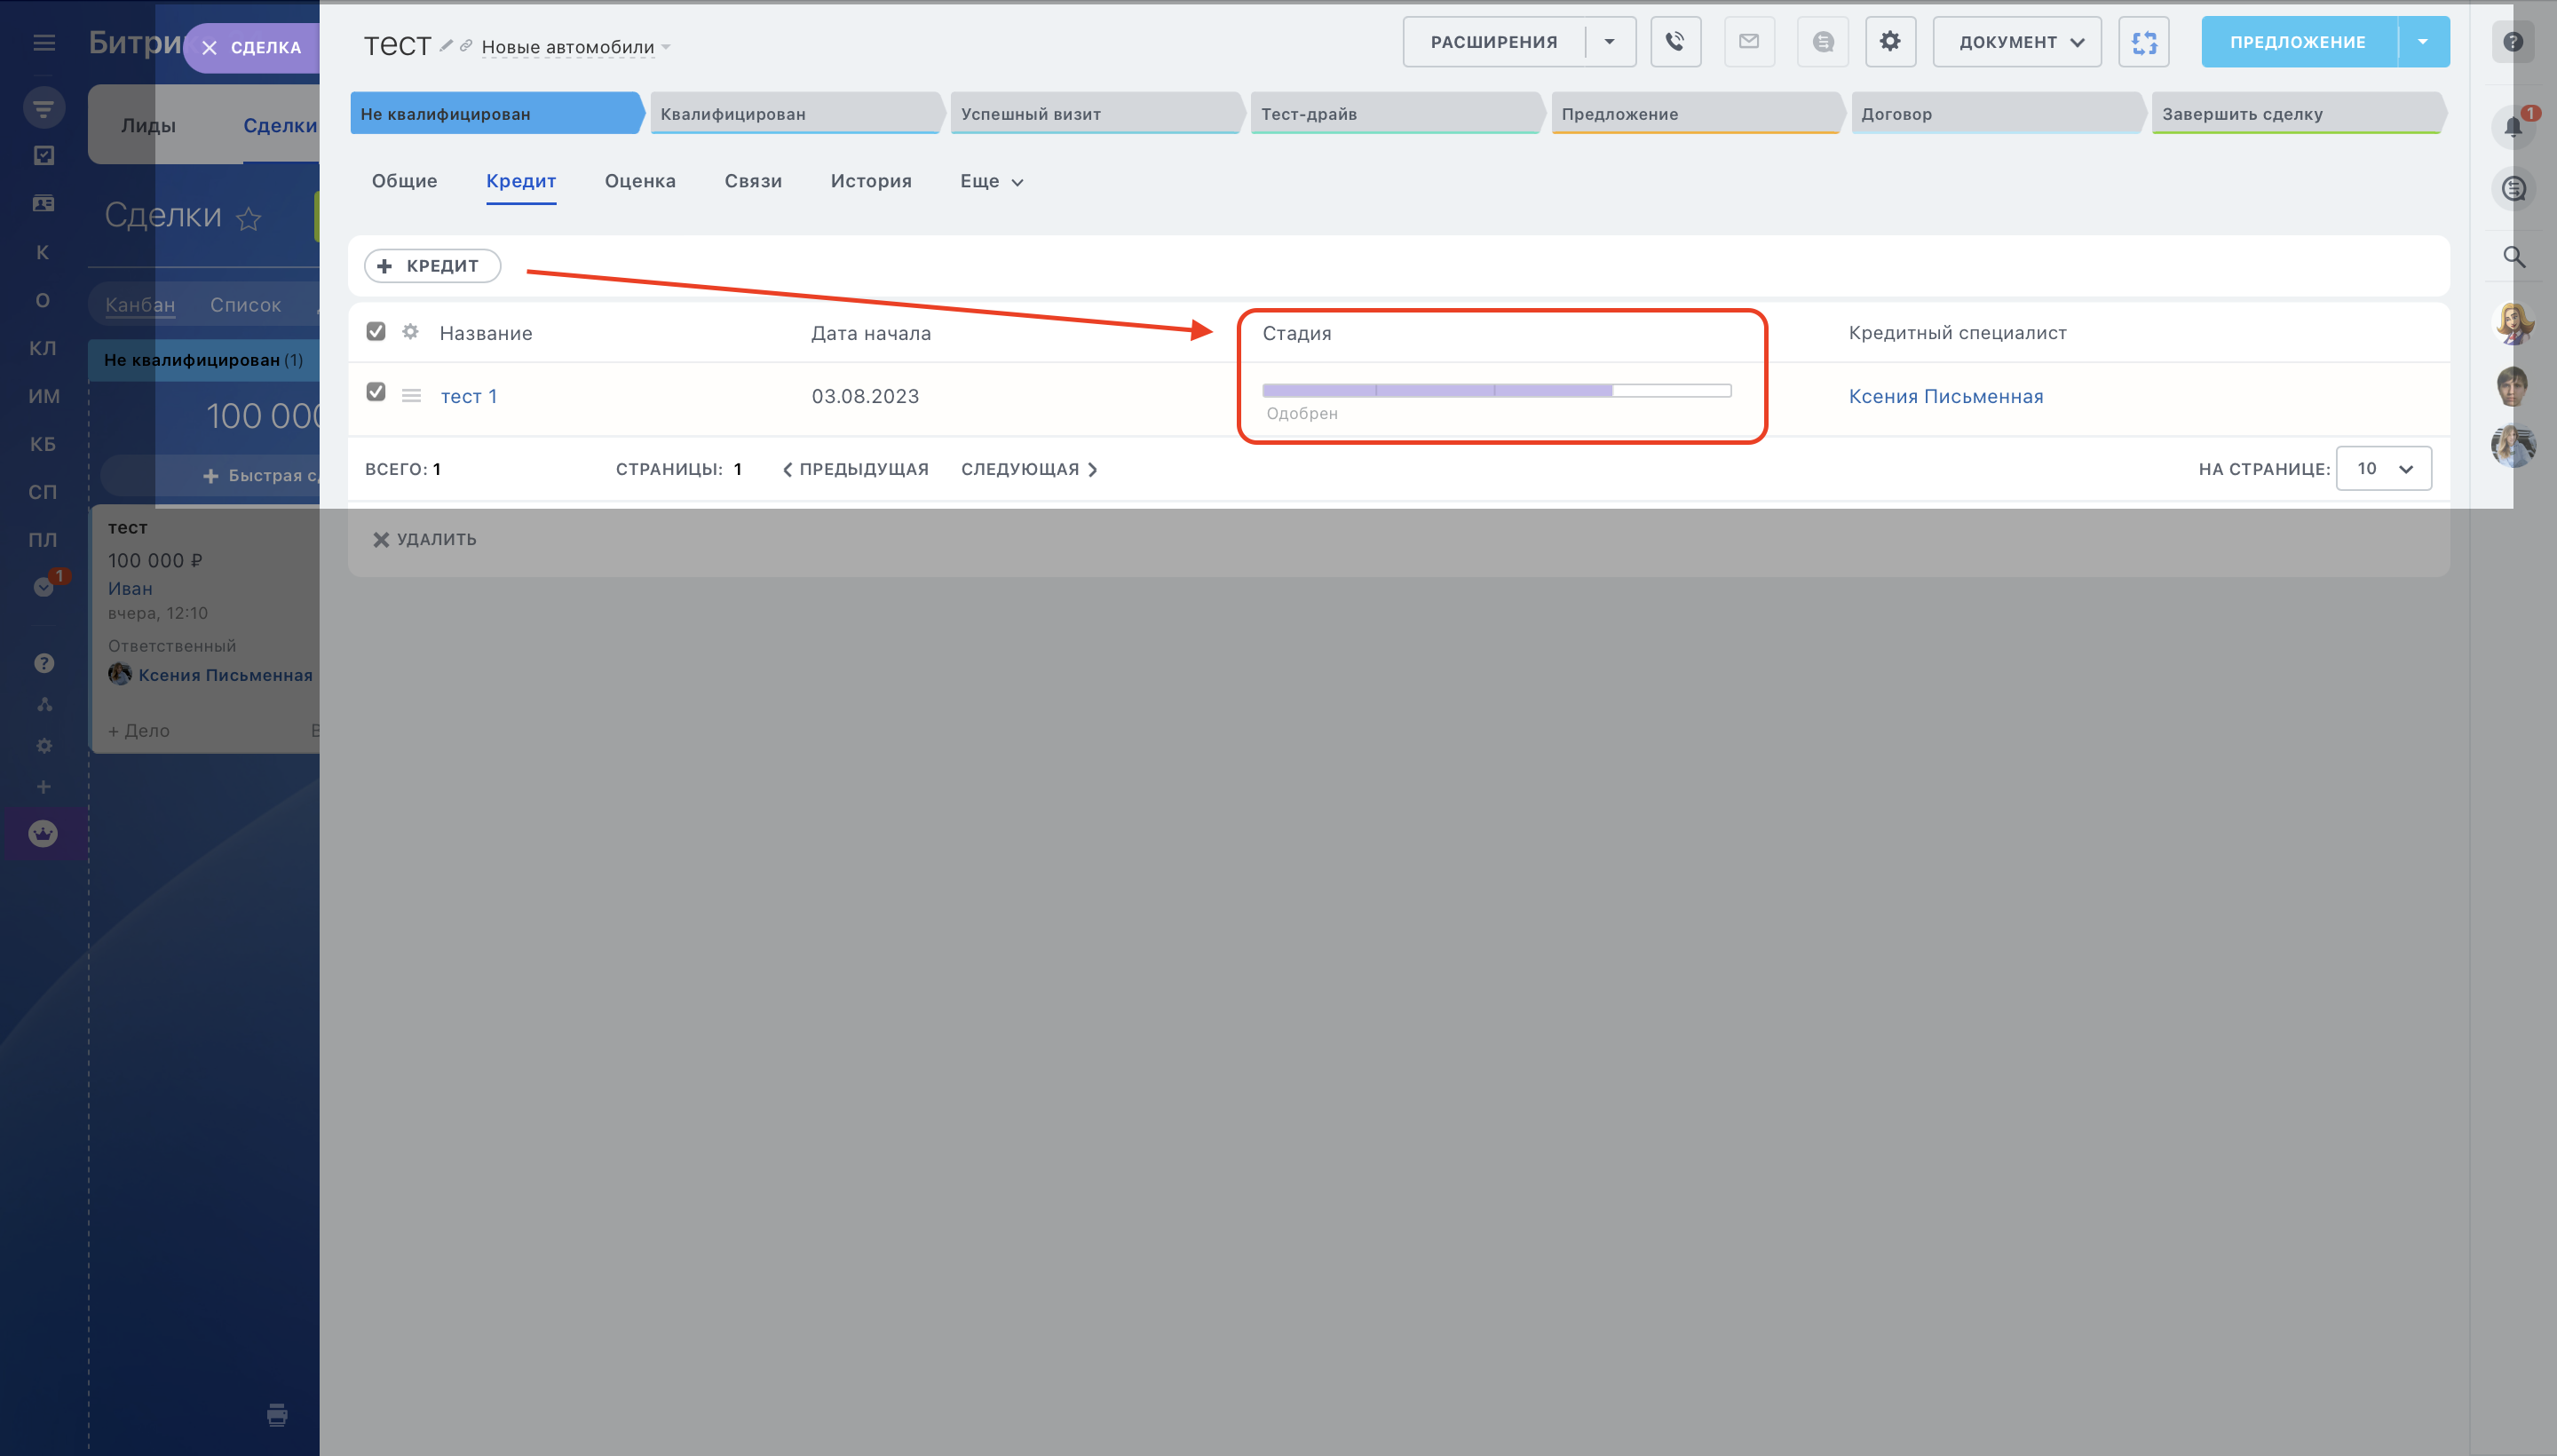The height and width of the screenshot is (1456, 2557).
Task: Click the add Кредит button
Action: 432,266
